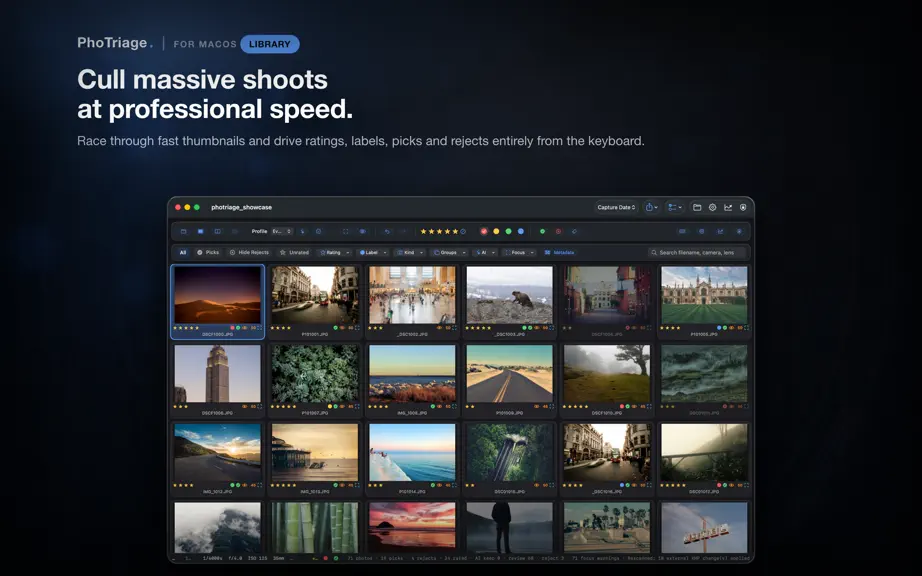Click the search filename input field

[697, 253]
